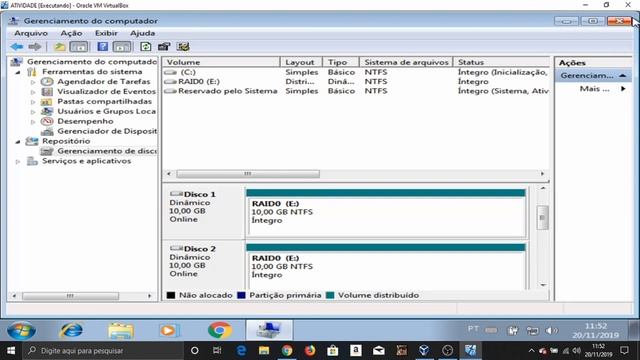
Task: Select the Reservado pelo Sistema volume row
Action: point(356,91)
